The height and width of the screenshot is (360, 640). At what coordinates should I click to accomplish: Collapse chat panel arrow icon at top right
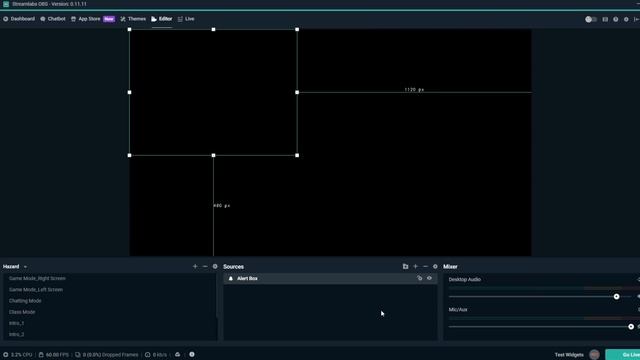[636, 19]
